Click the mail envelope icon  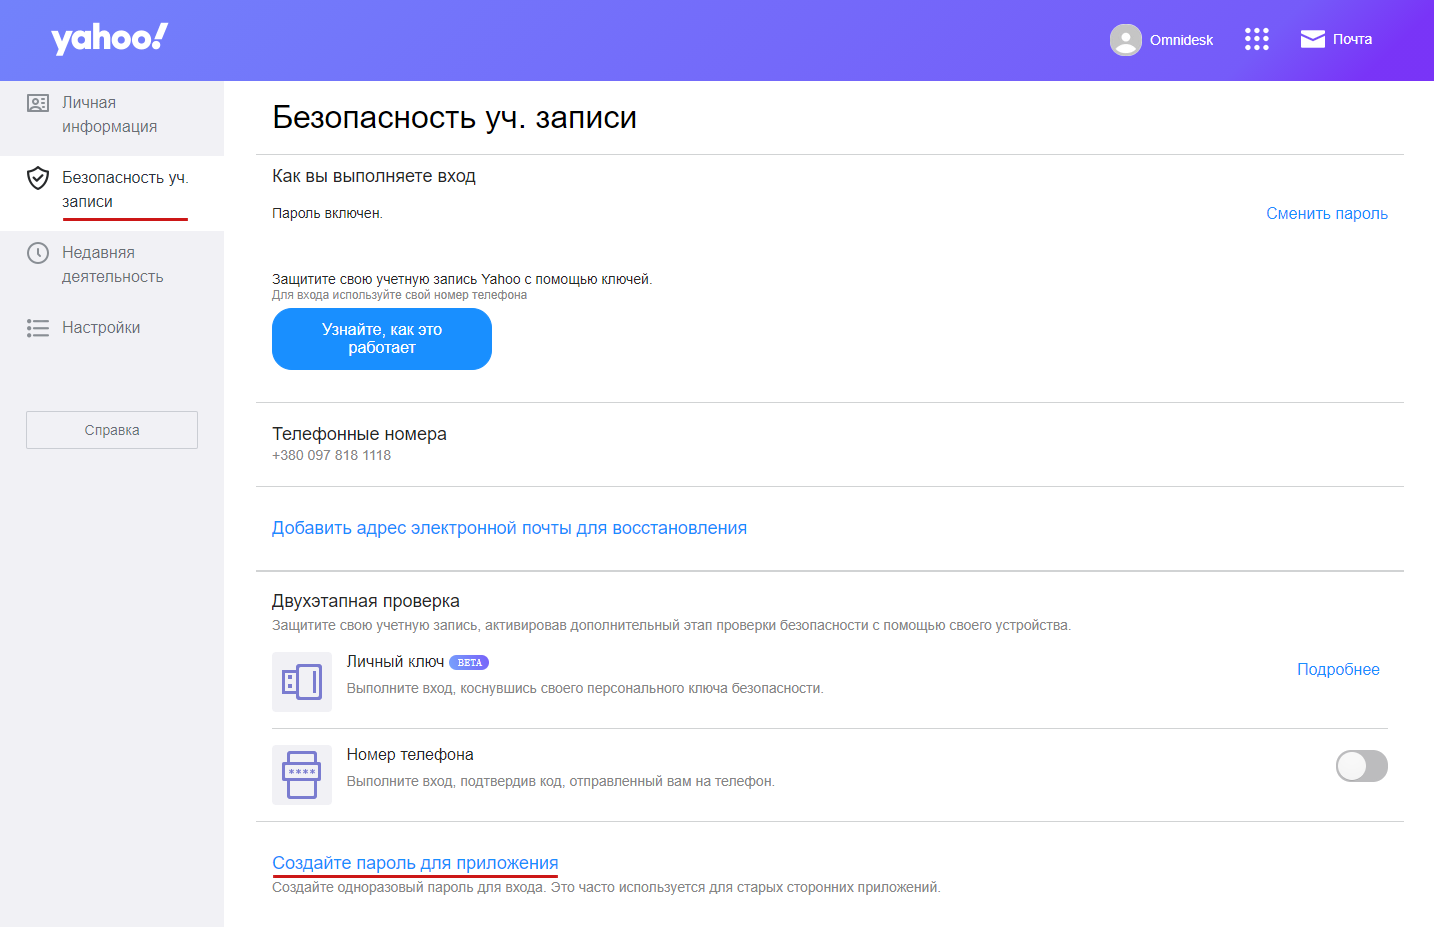(1312, 39)
